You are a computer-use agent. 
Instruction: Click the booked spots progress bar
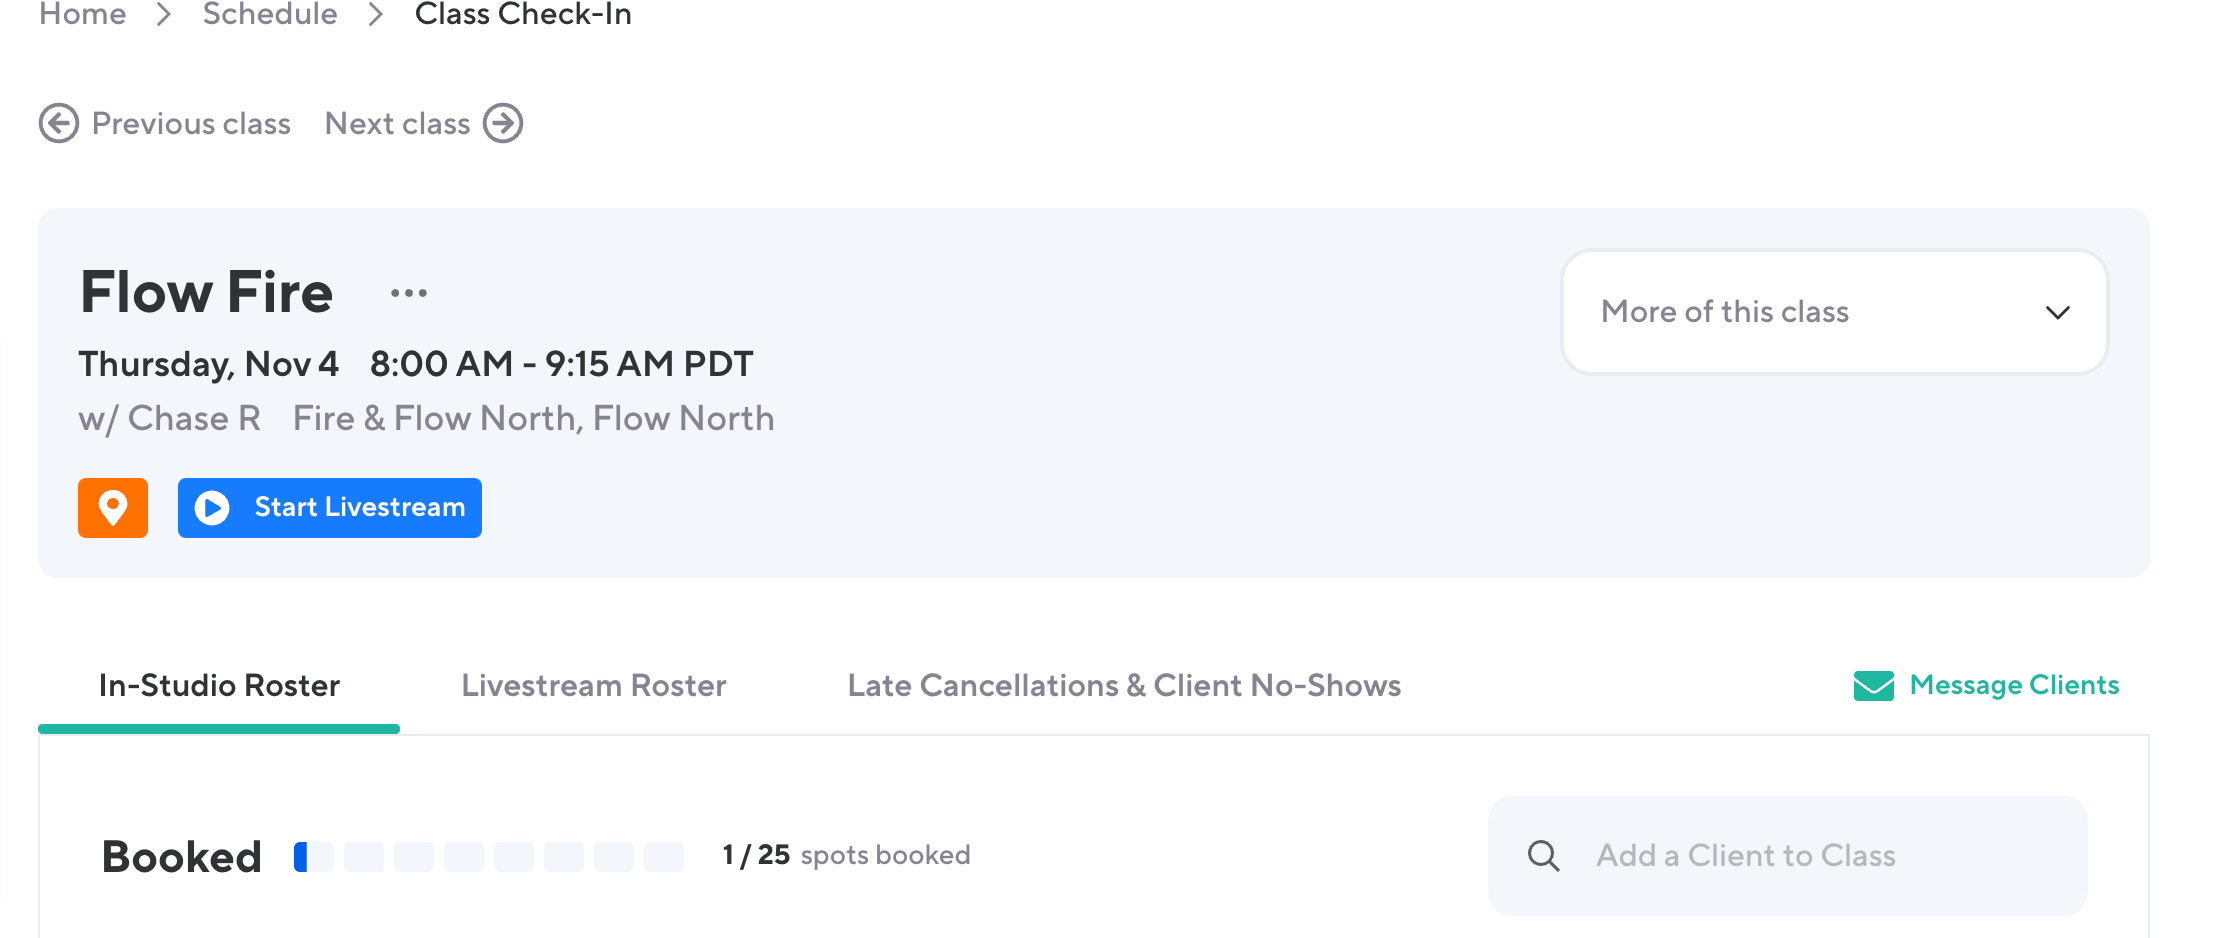coord(488,857)
